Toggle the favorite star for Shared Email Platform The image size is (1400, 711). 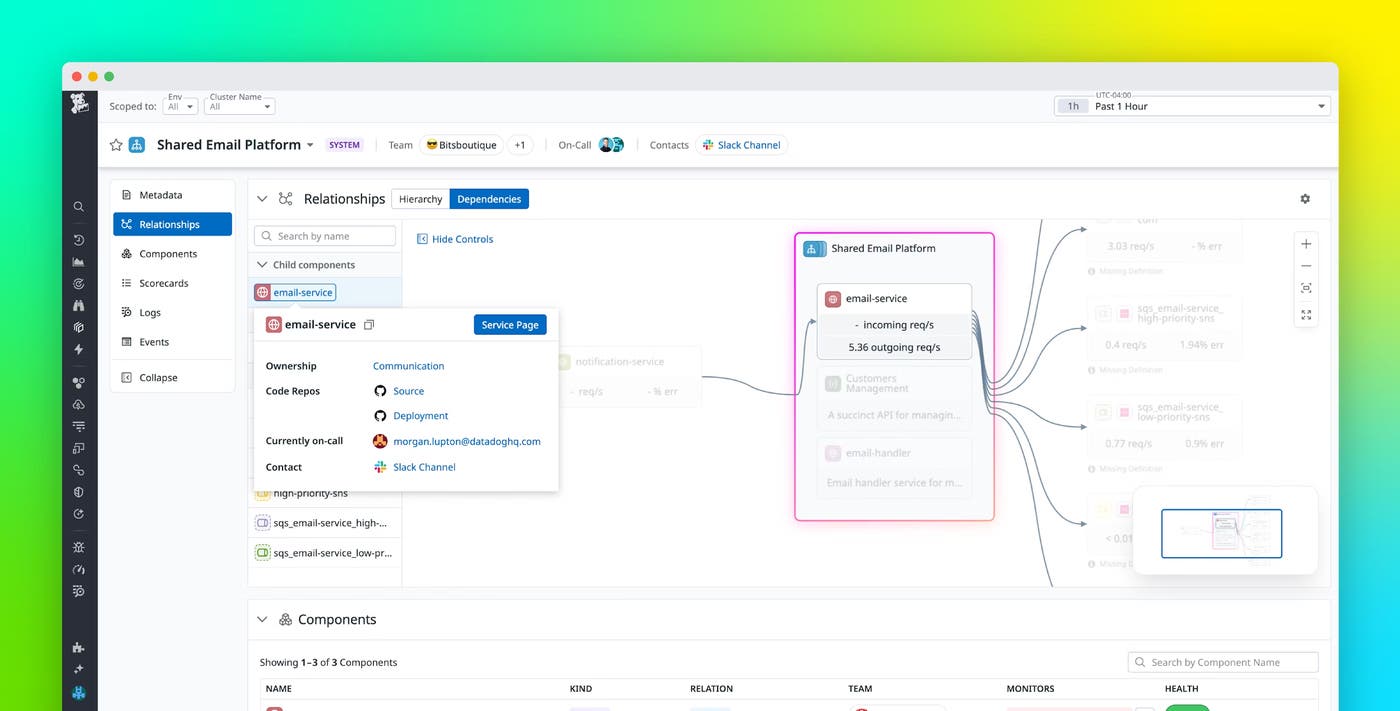(x=116, y=144)
